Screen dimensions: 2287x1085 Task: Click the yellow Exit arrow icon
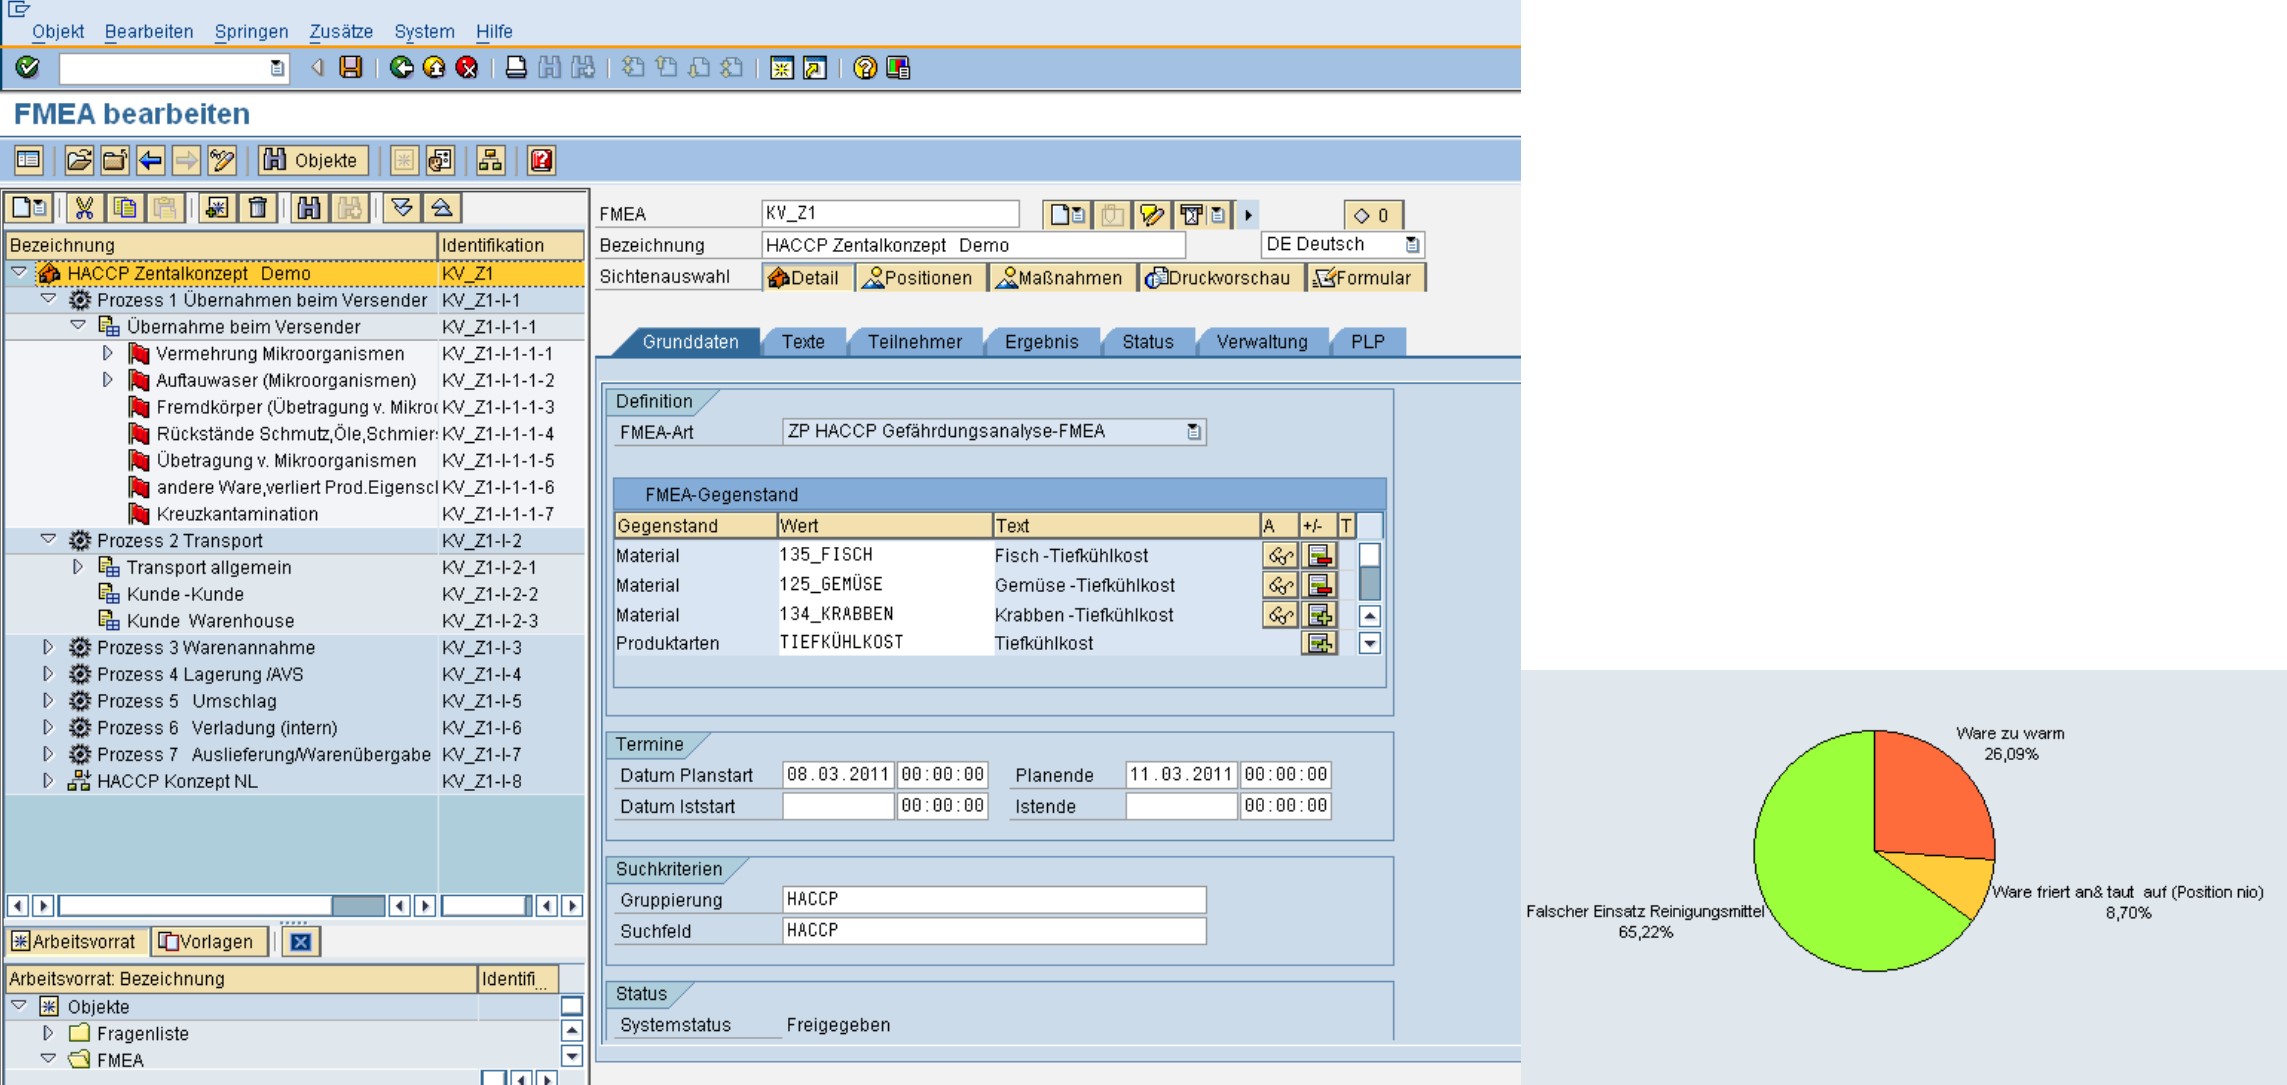434,68
